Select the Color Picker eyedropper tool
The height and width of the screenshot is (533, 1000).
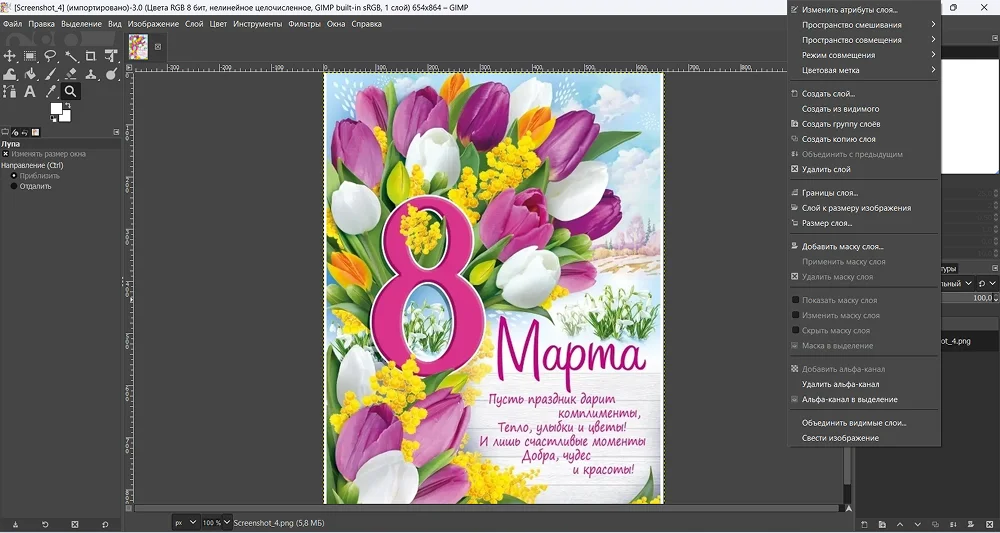tap(51, 92)
